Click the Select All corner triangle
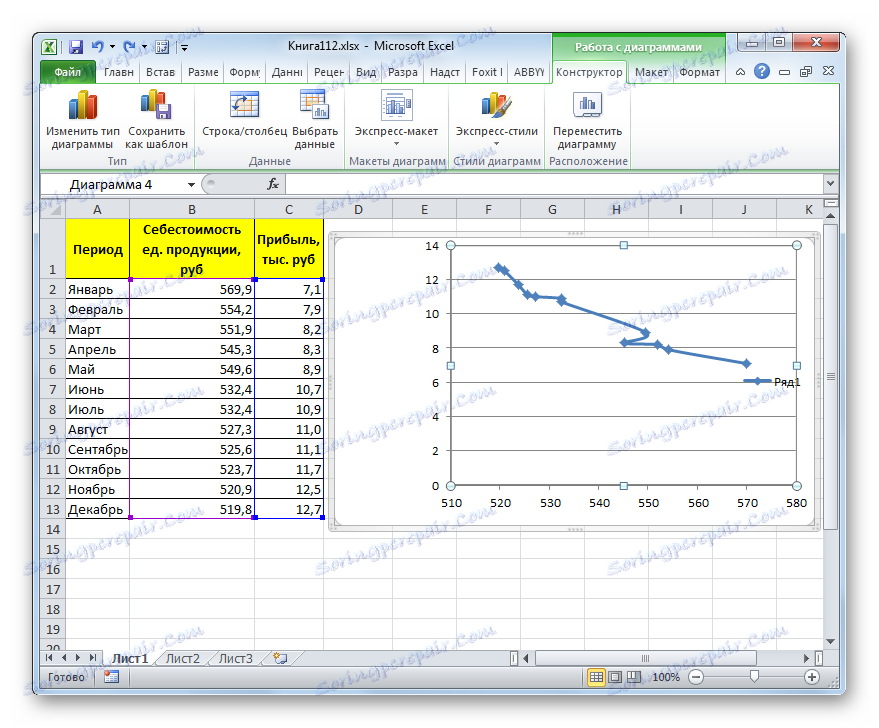 pyautogui.click(x=53, y=209)
